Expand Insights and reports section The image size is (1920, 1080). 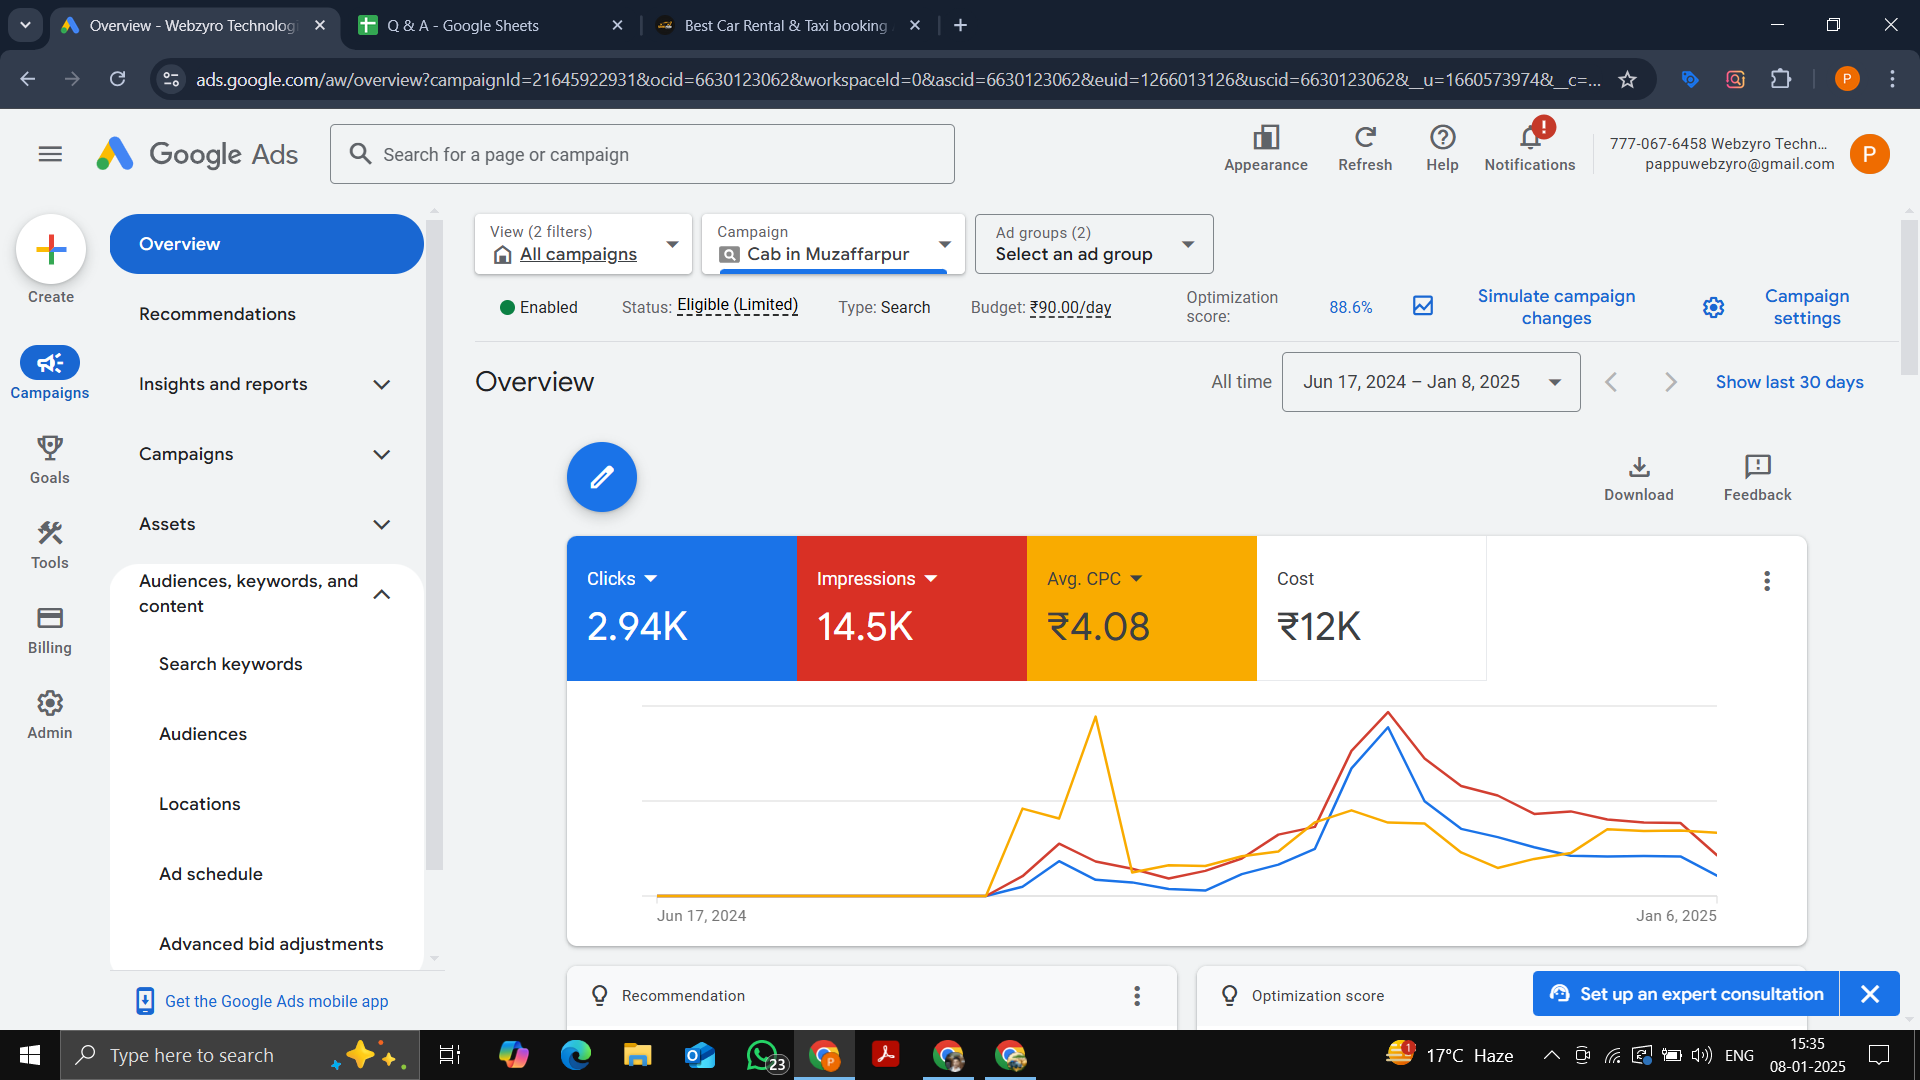click(266, 384)
